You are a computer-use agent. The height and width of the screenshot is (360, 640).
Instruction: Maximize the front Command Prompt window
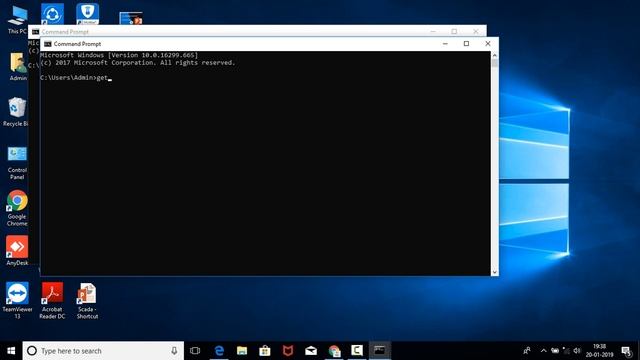467,44
